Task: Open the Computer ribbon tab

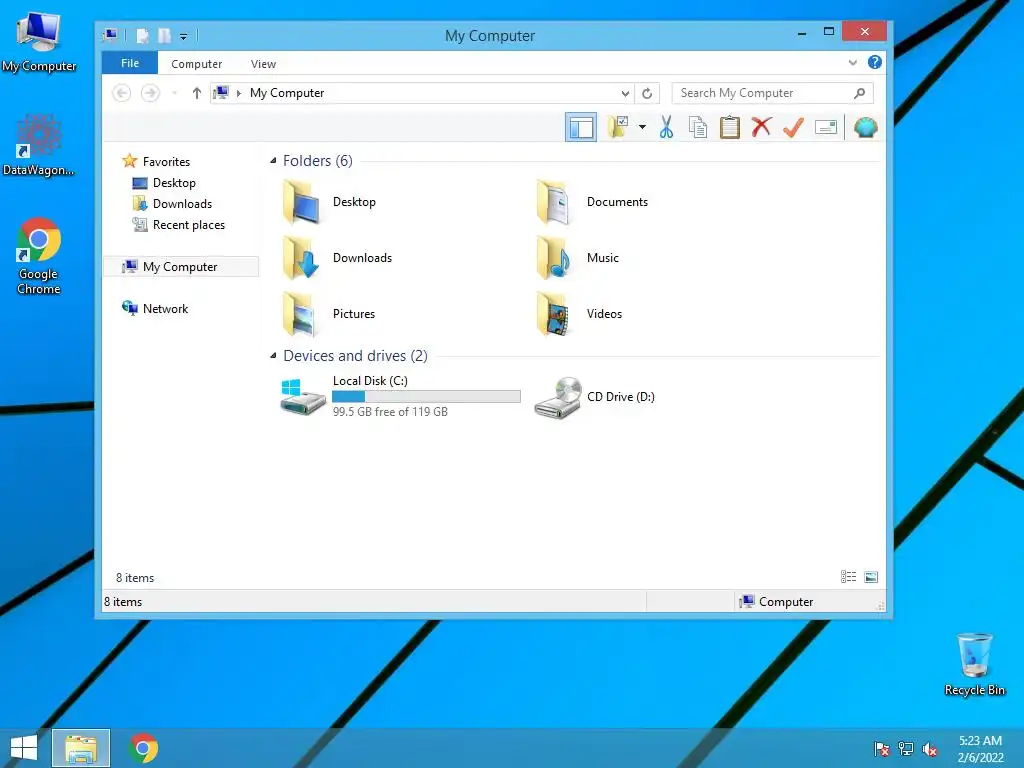Action: click(x=197, y=64)
